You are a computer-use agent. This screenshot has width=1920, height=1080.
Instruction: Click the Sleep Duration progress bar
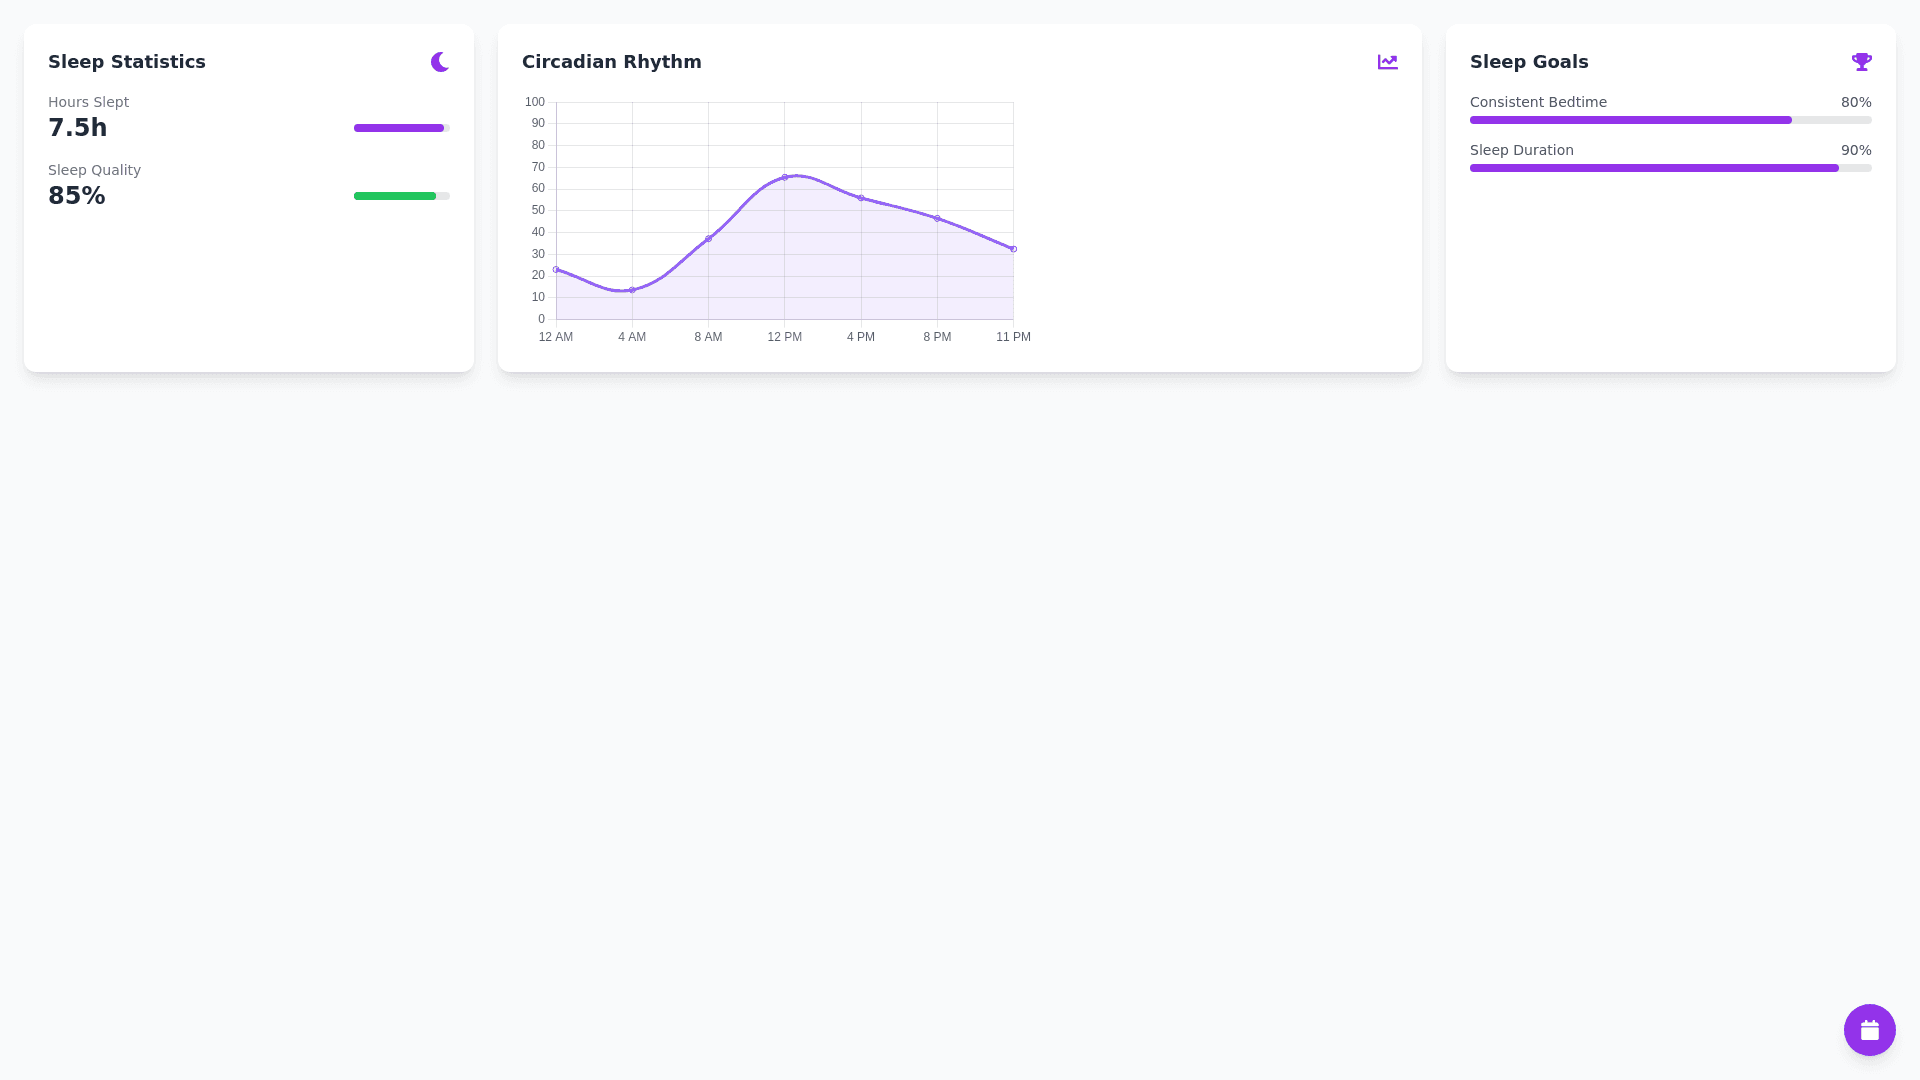(x=1654, y=168)
